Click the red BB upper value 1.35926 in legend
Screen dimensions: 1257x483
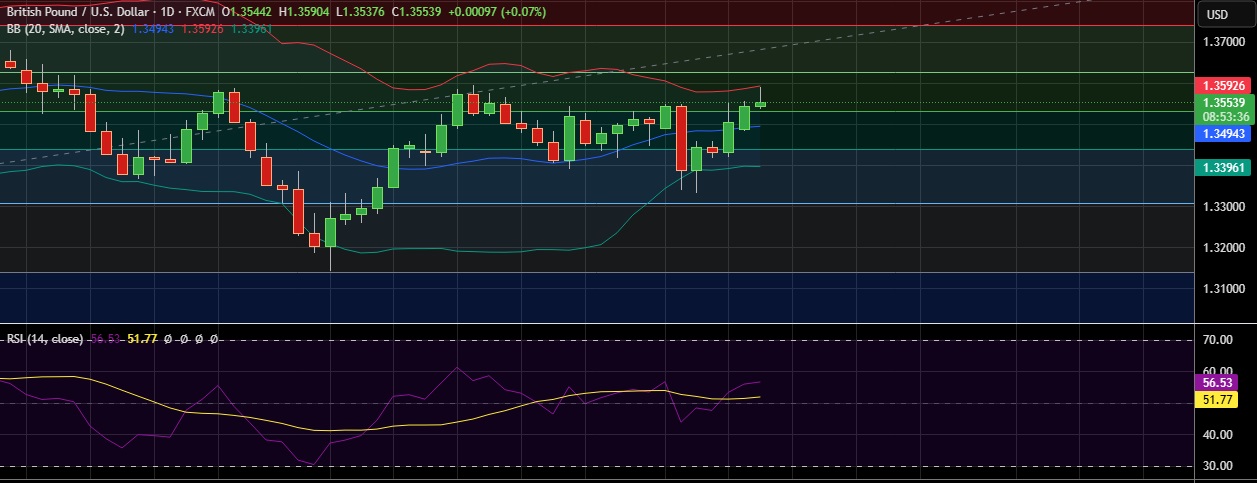(201, 29)
